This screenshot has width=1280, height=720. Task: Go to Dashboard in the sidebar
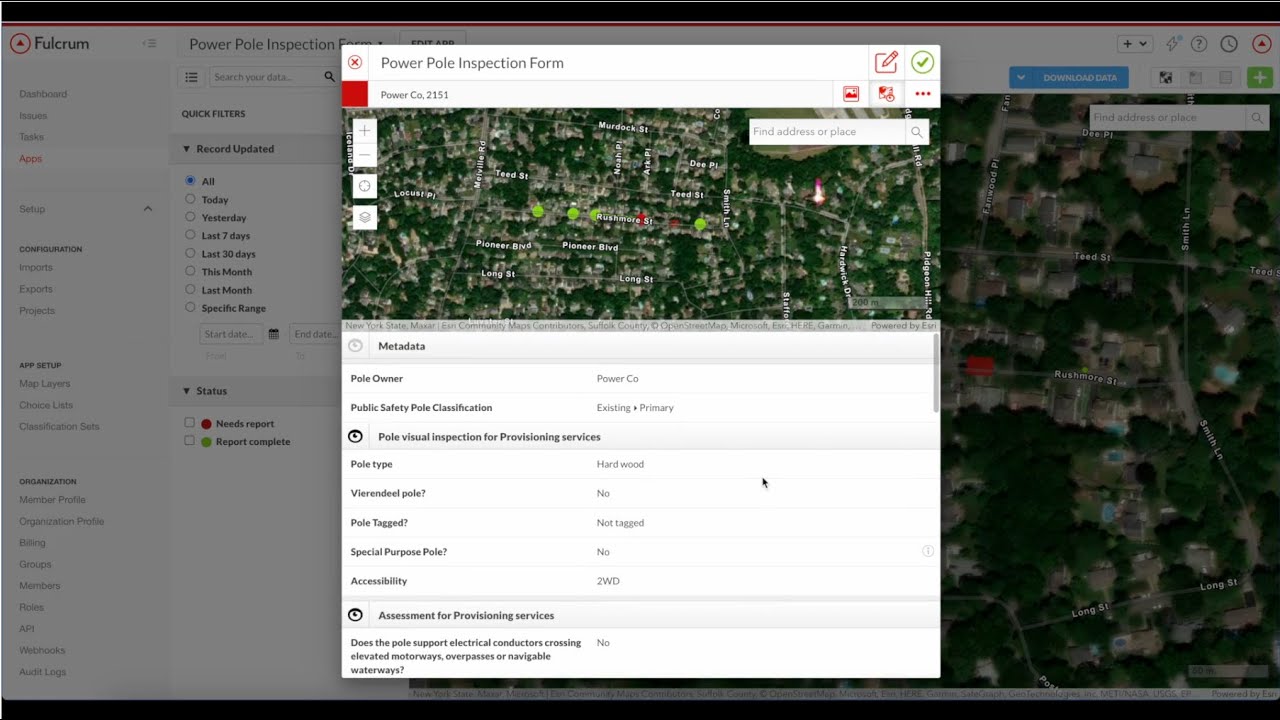tap(43, 94)
